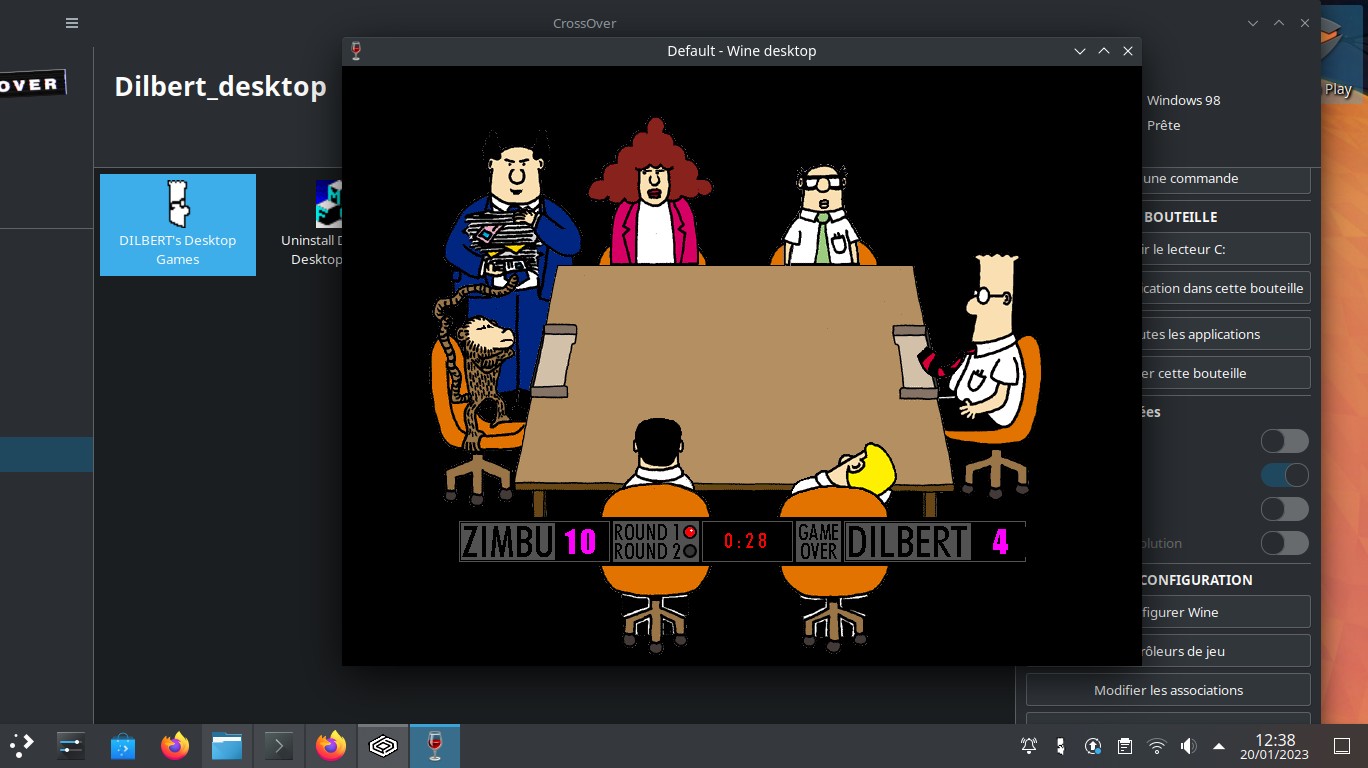Toggle the switch beside the 'olution' label

point(1285,543)
